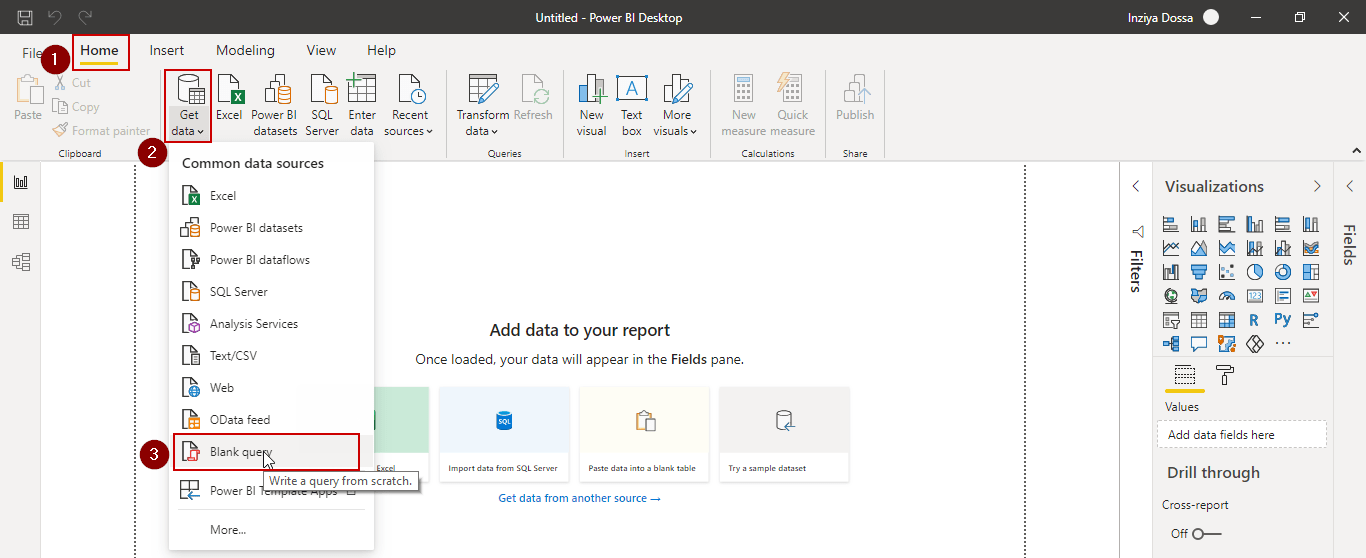Select the Slicer visualization
The width and height of the screenshot is (1366, 558).
1171,320
